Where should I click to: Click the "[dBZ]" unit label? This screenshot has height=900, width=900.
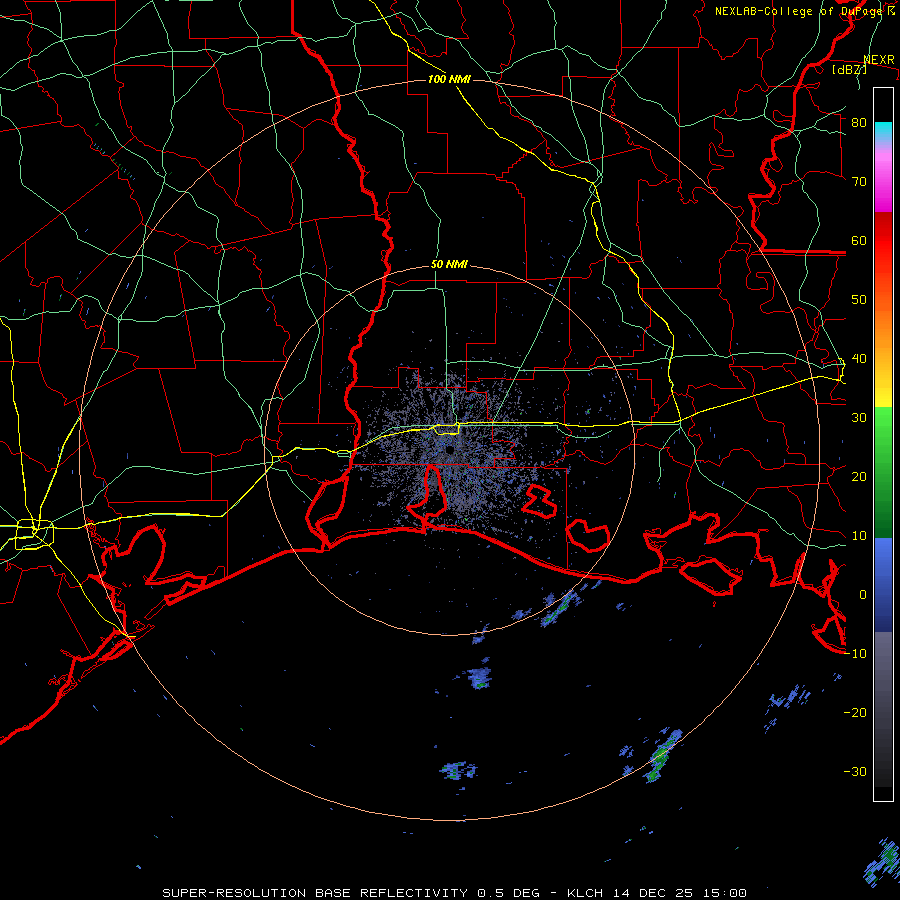point(849,70)
